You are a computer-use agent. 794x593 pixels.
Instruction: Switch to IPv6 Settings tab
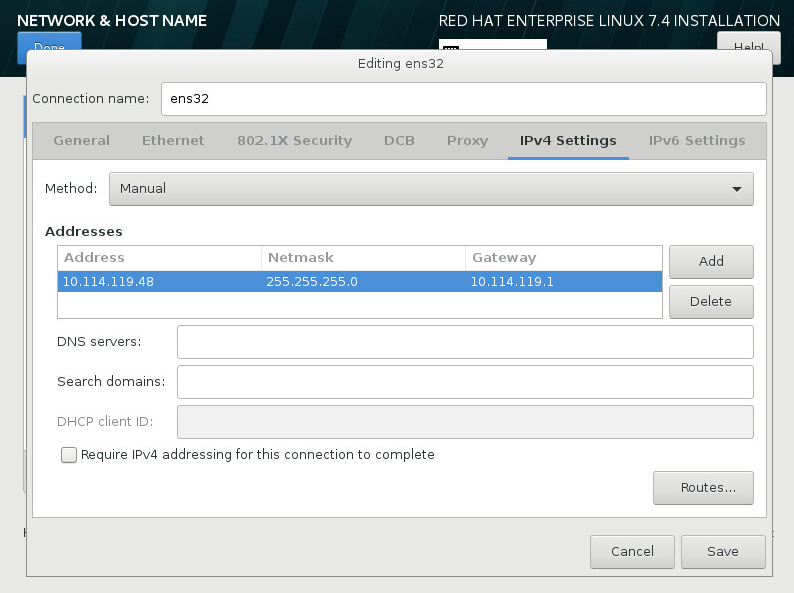(697, 140)
